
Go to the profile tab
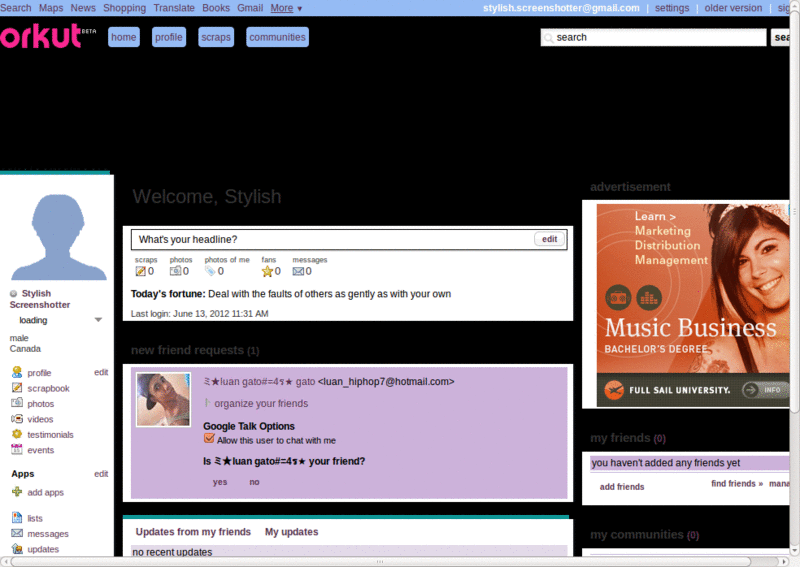point(169,37)
